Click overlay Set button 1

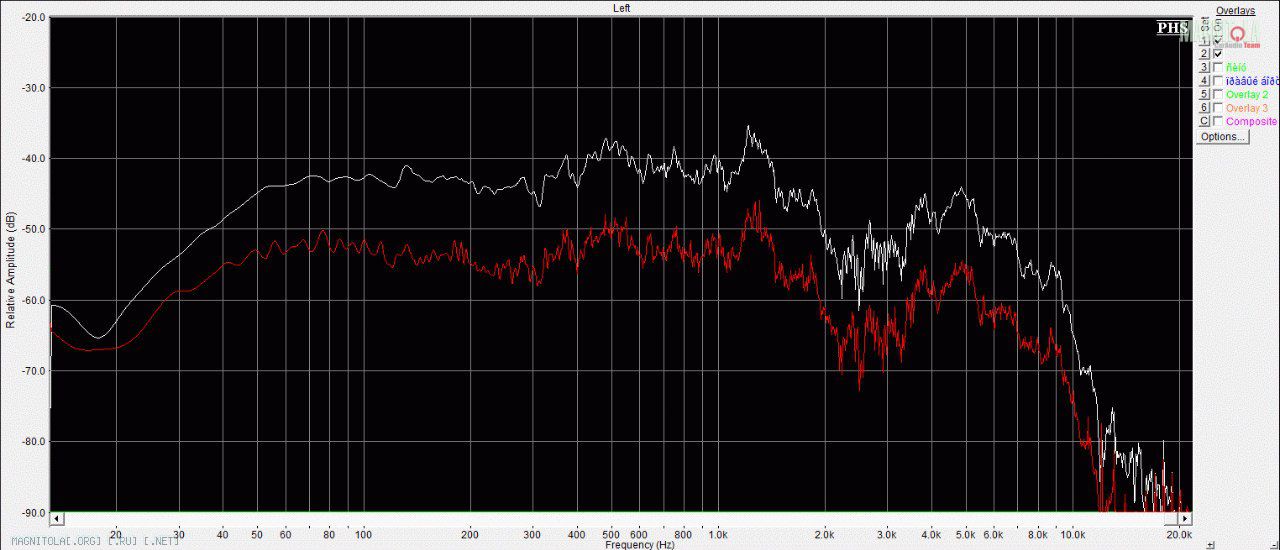[x=1204, y=41]
